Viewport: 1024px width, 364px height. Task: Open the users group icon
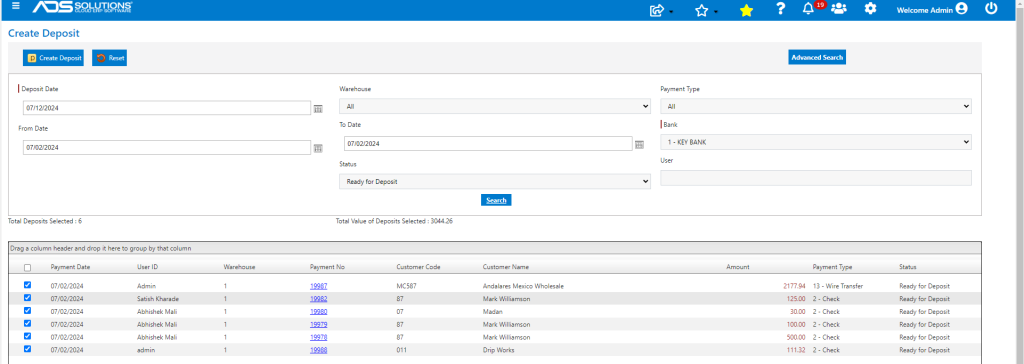coord(839,9)
